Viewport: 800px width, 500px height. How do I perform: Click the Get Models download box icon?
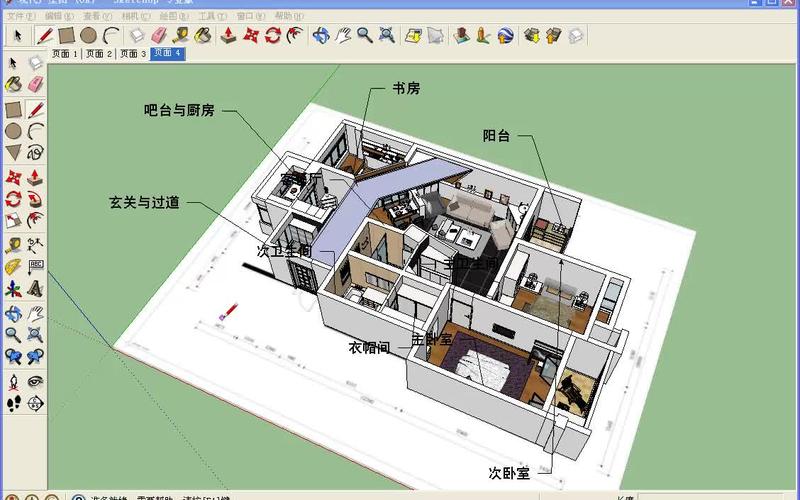(532, 36)
